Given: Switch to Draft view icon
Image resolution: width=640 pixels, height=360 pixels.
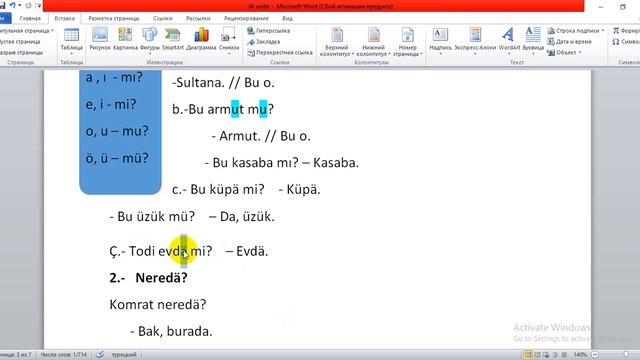Looking at the screenshot, I should click(x=564, y=355).
